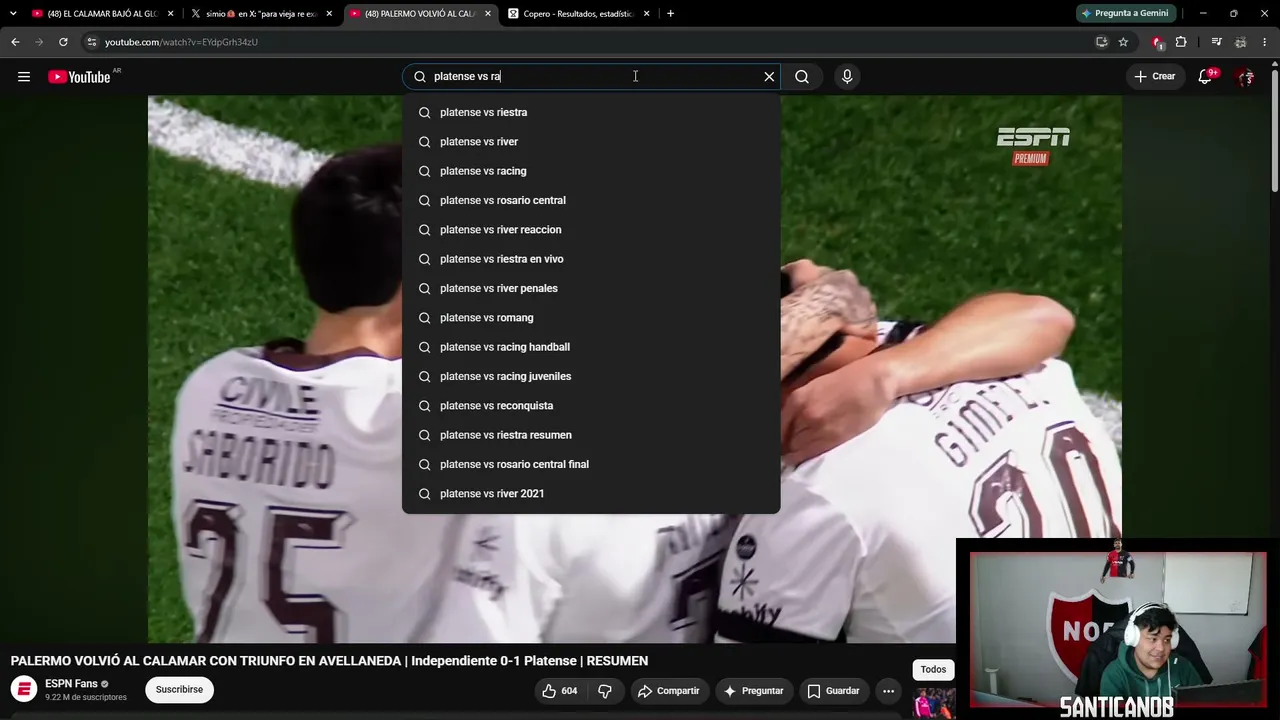The height and width of the screenshot is (720, 1280).
Task: View site information next to the URL
Action: (91, 42)
